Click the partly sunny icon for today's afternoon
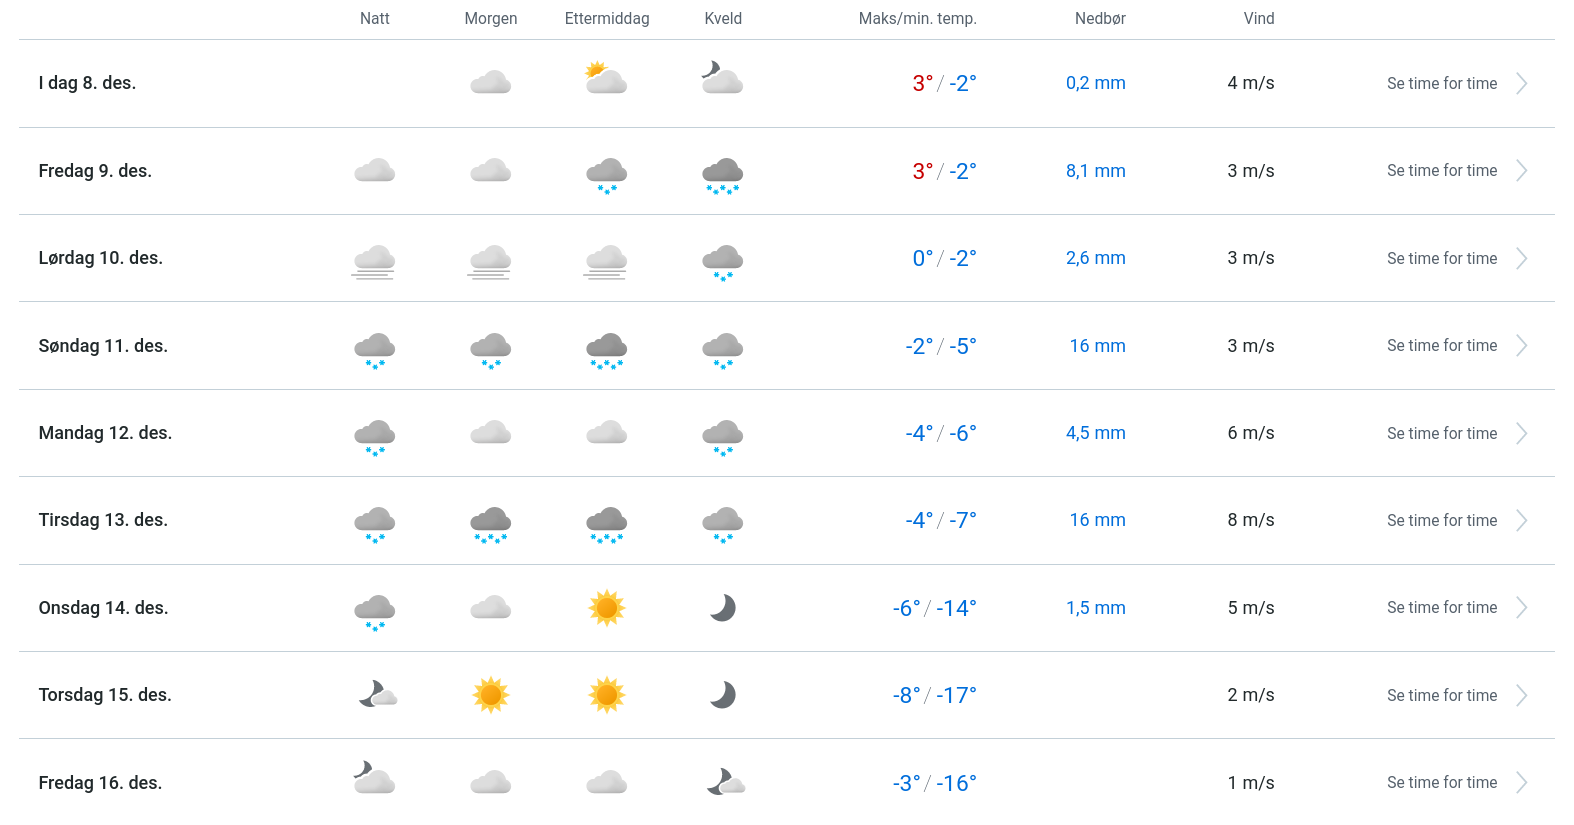Image resolution: width=1574 pixels, height=825 pixels. pyautogui.click(x=606, y=78)
